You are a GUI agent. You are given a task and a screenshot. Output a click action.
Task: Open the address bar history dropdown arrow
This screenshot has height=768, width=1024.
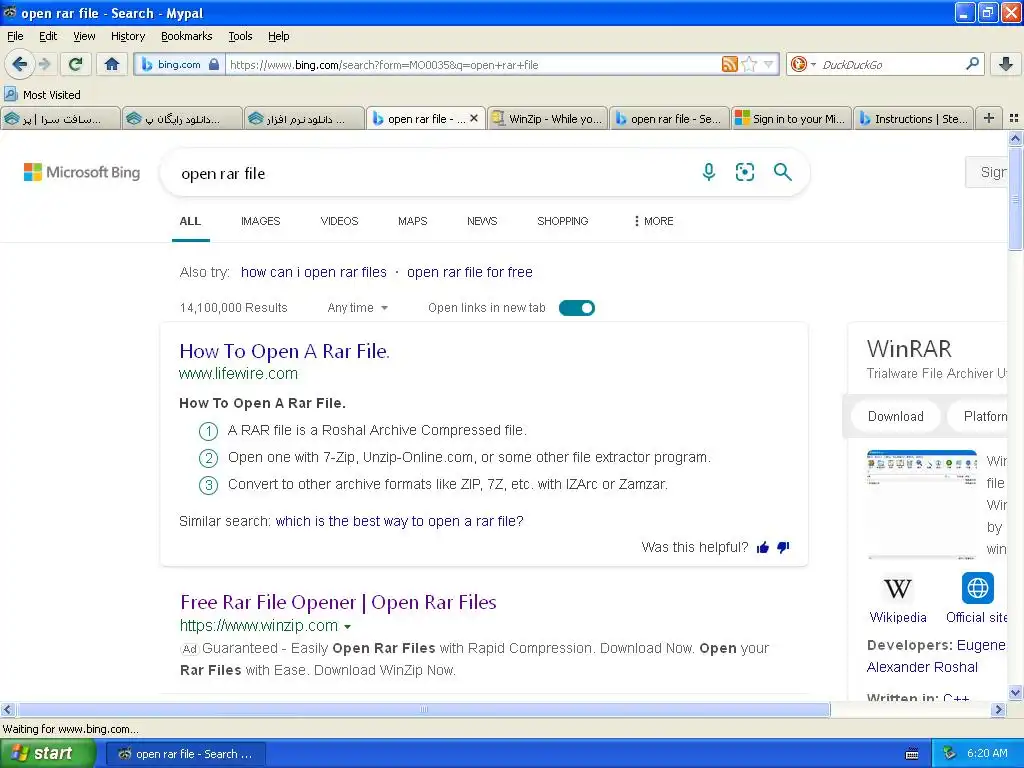(769, 64)
